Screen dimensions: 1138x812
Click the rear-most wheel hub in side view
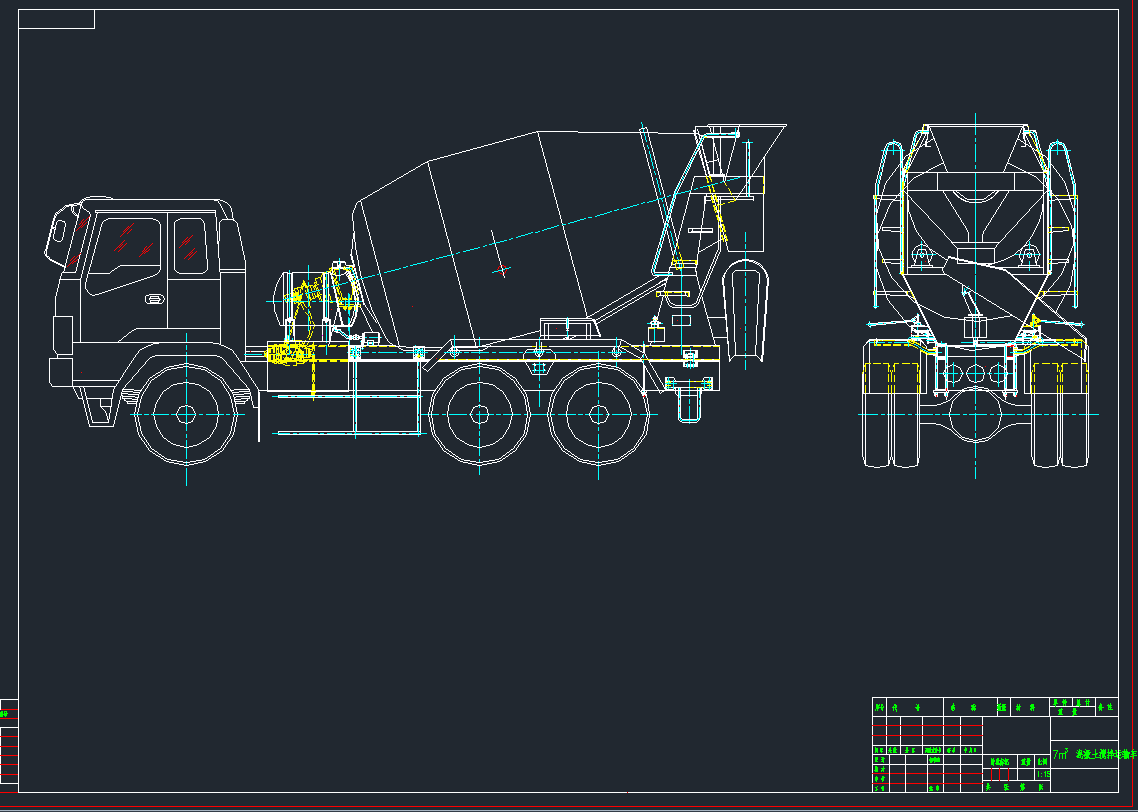pos(598,414)
